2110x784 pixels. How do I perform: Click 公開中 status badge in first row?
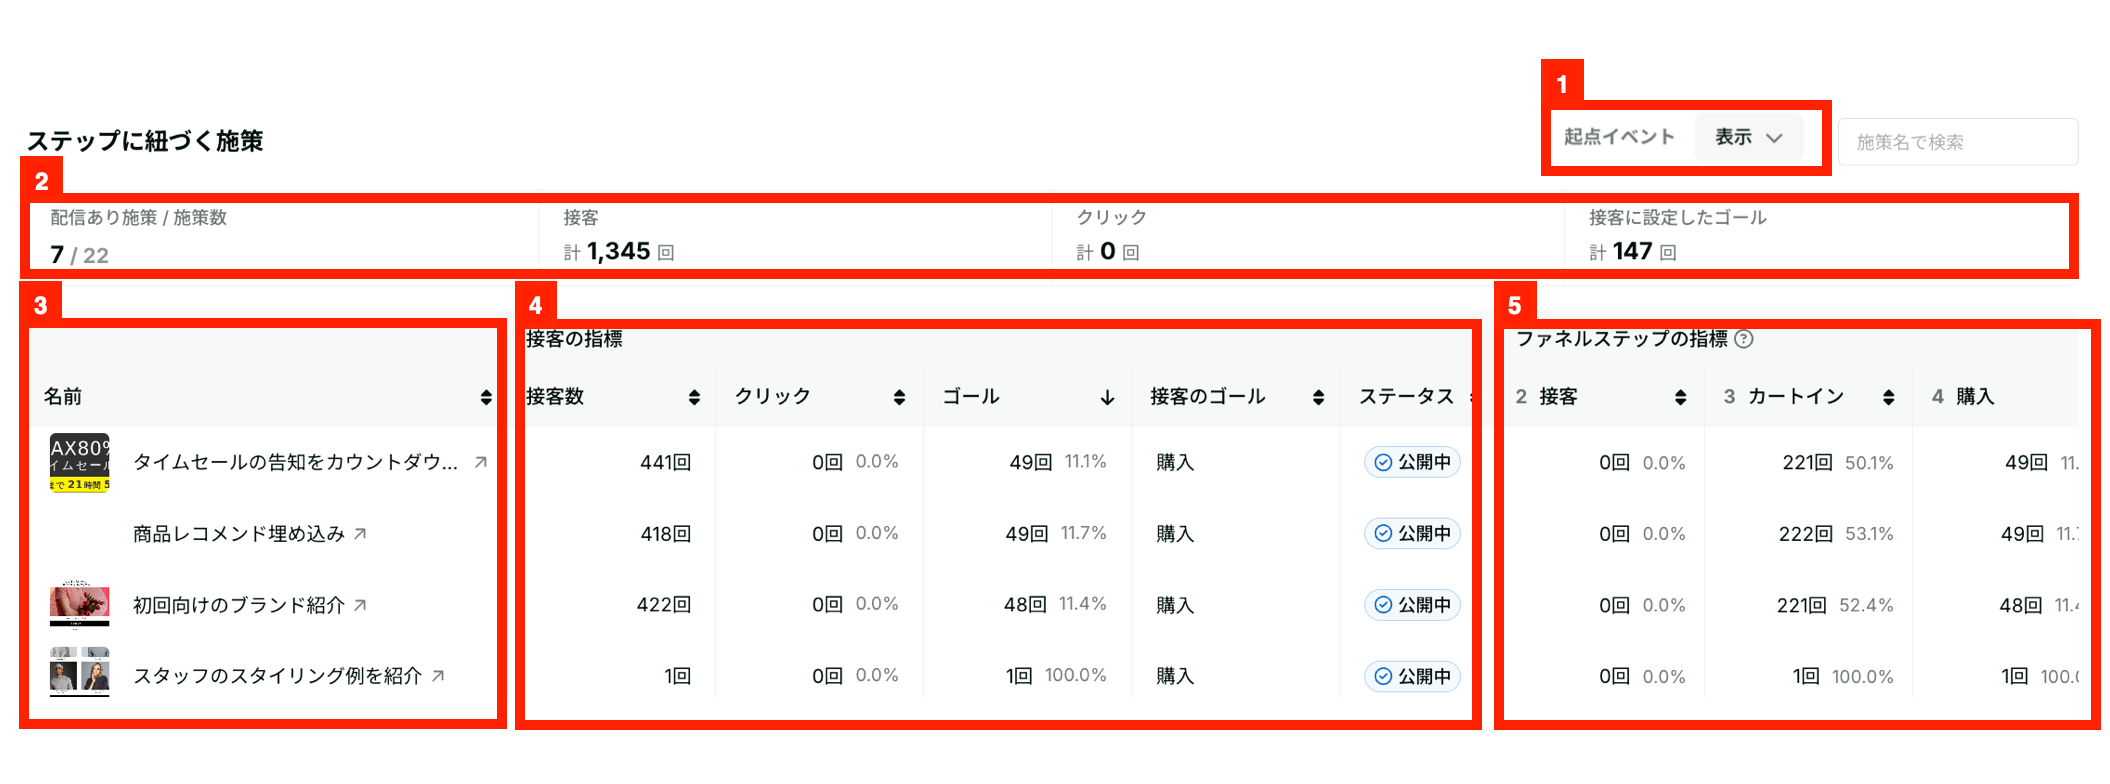click(x=1412, y=462)
